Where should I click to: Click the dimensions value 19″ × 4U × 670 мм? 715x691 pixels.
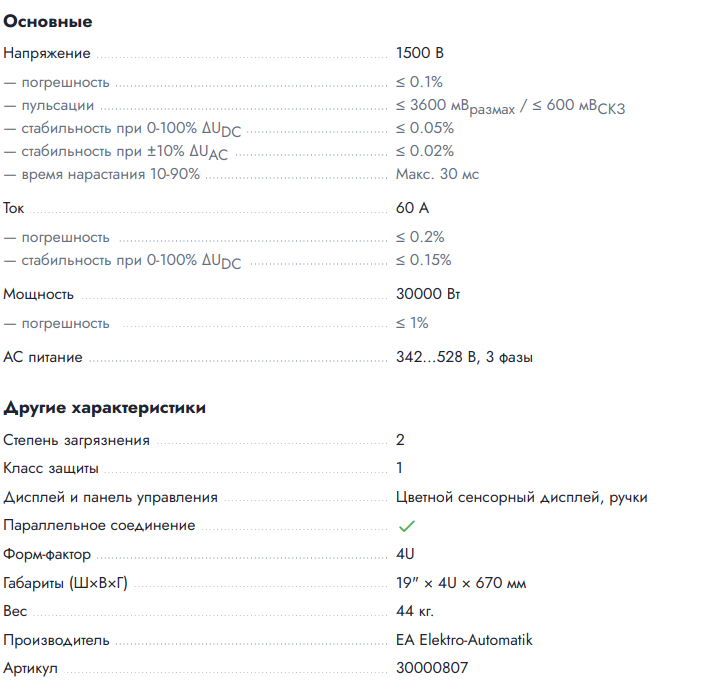tap(461, 583)
